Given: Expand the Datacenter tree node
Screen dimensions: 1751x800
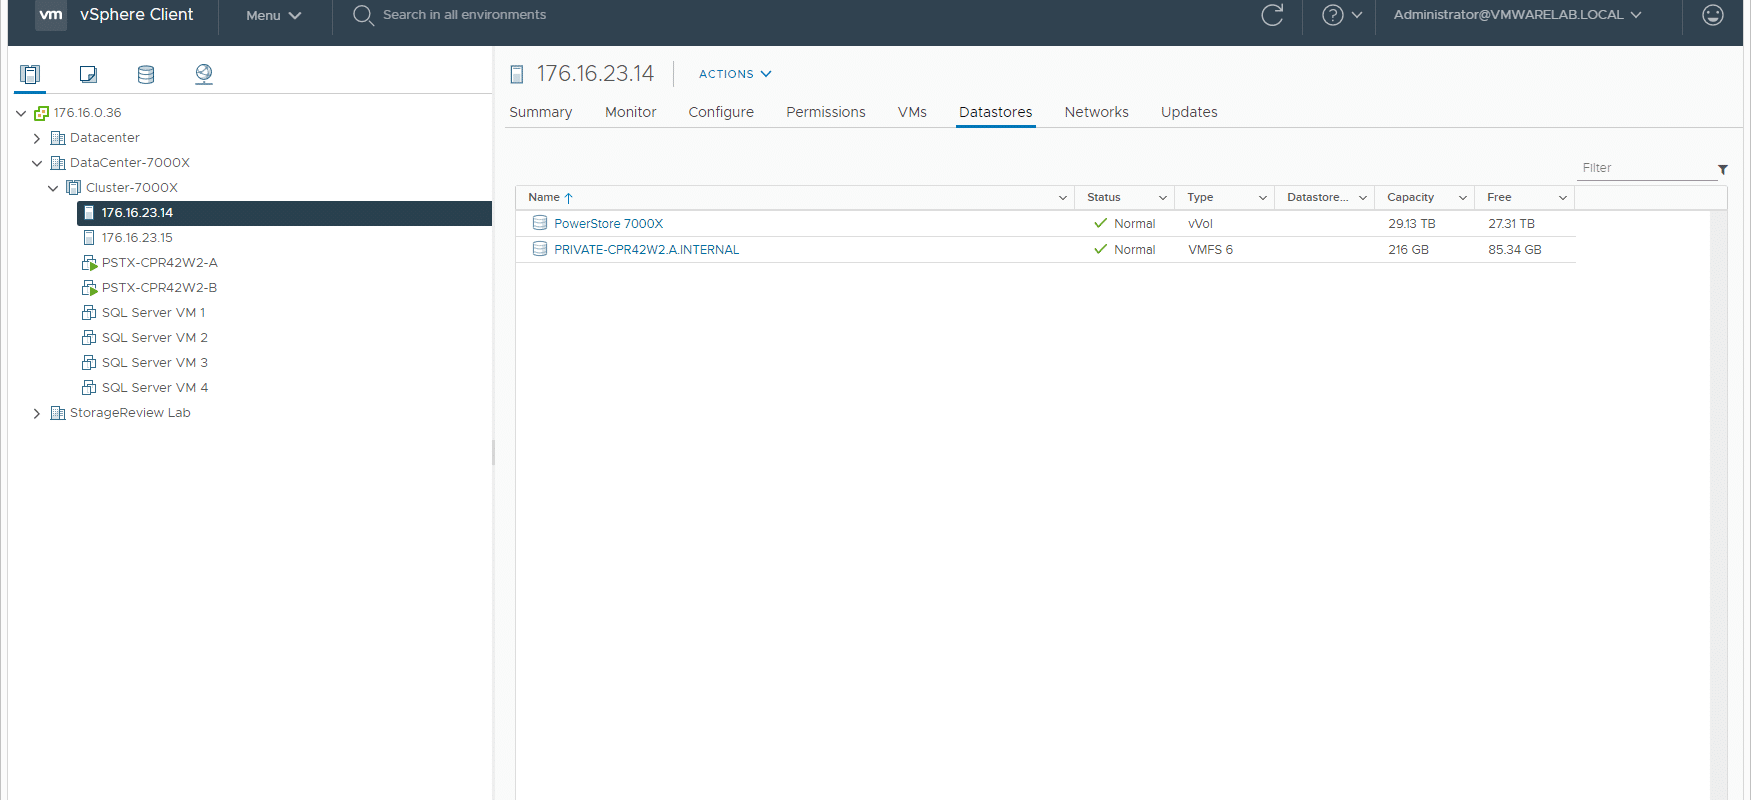Looking at the screenshot, I should pyautogui.click(x=37, y=138).
